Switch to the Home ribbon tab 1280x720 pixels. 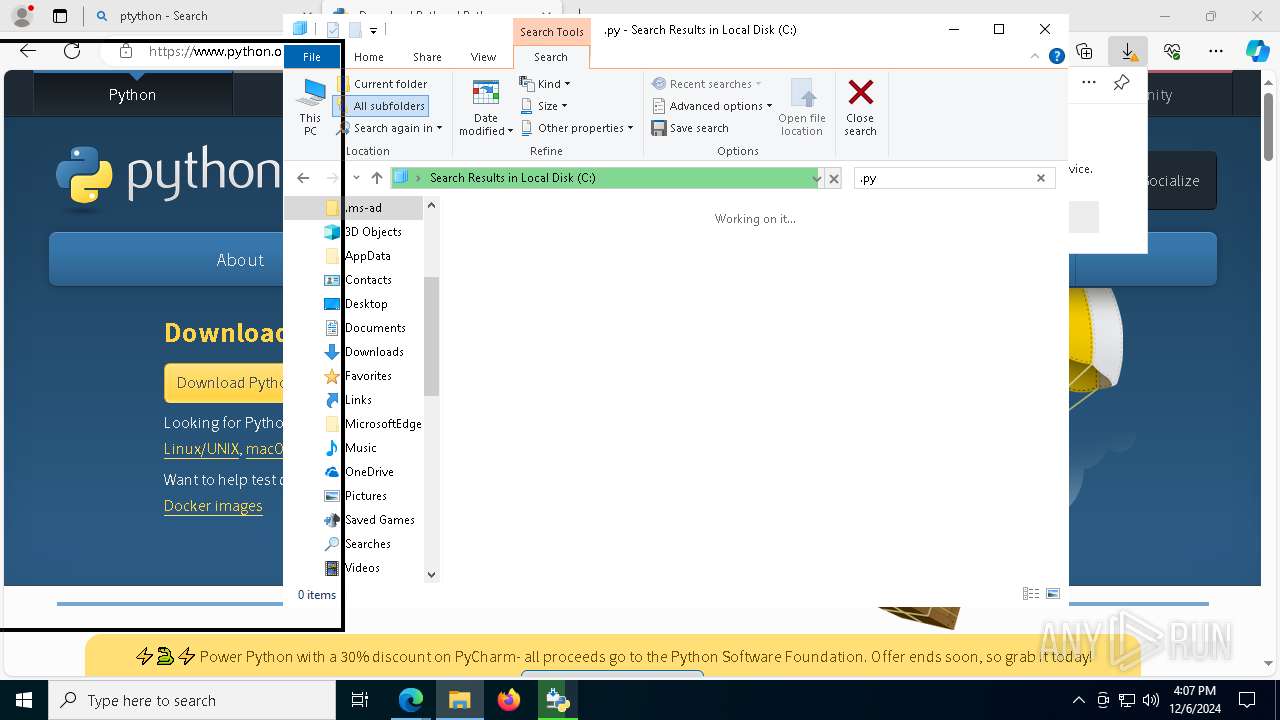pos(368,57)
